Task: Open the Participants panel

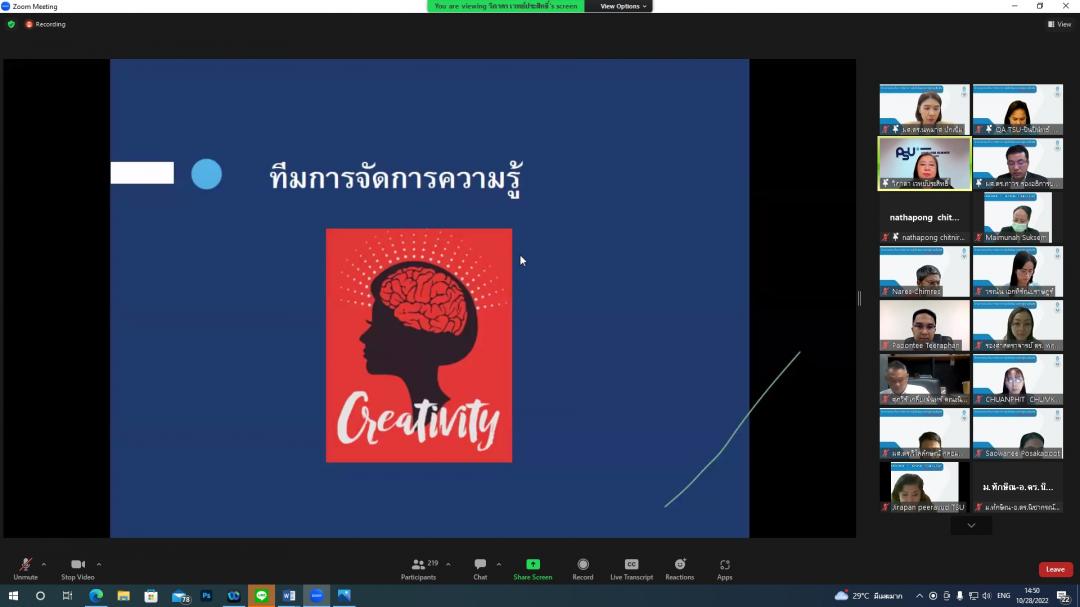Action: (x=419, y=567)
